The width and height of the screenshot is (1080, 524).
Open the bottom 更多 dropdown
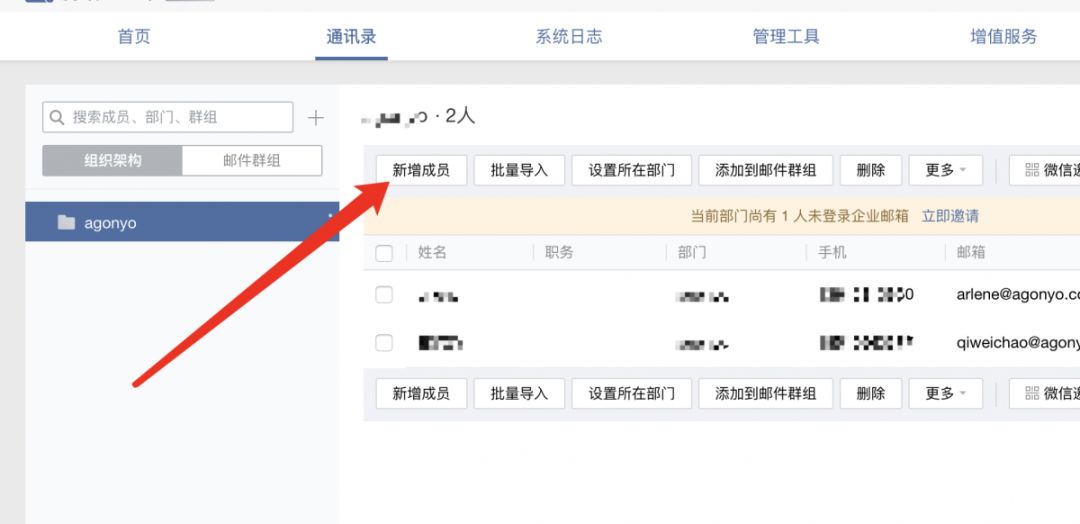[946, 393]
